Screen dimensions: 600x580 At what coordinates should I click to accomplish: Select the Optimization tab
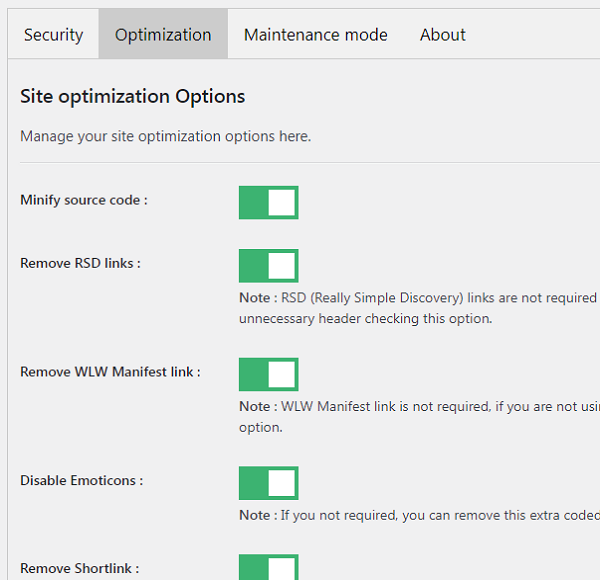point(163,34)
